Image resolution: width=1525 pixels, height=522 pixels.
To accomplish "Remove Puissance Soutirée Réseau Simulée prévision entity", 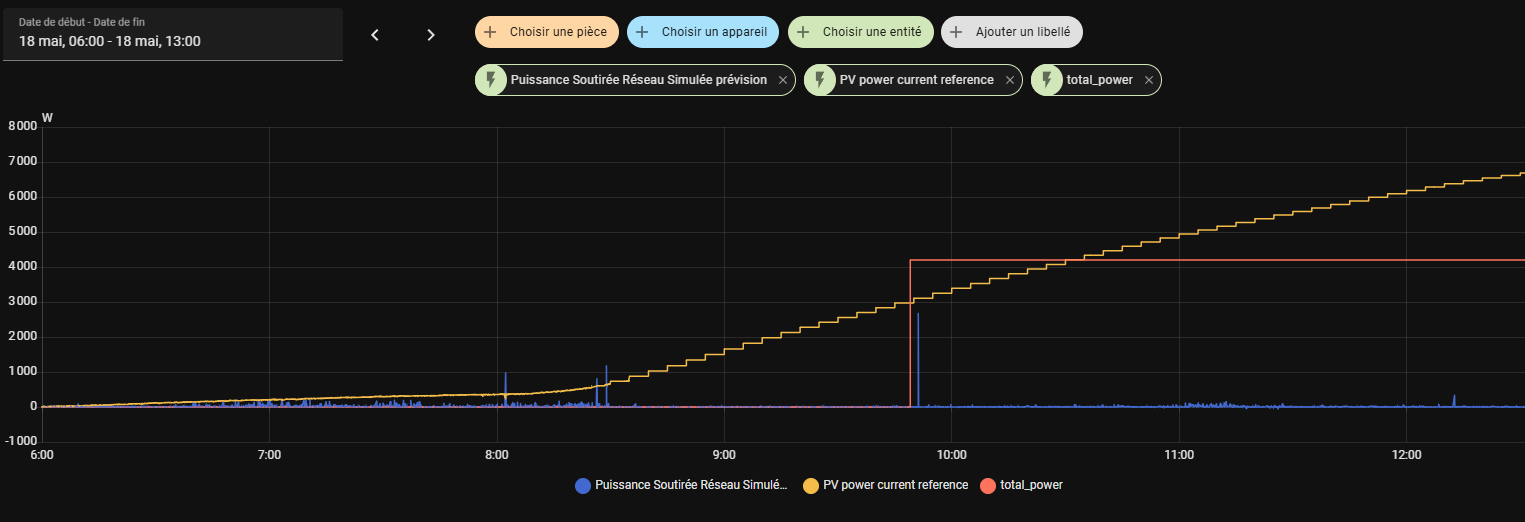I will pos(783,80).
